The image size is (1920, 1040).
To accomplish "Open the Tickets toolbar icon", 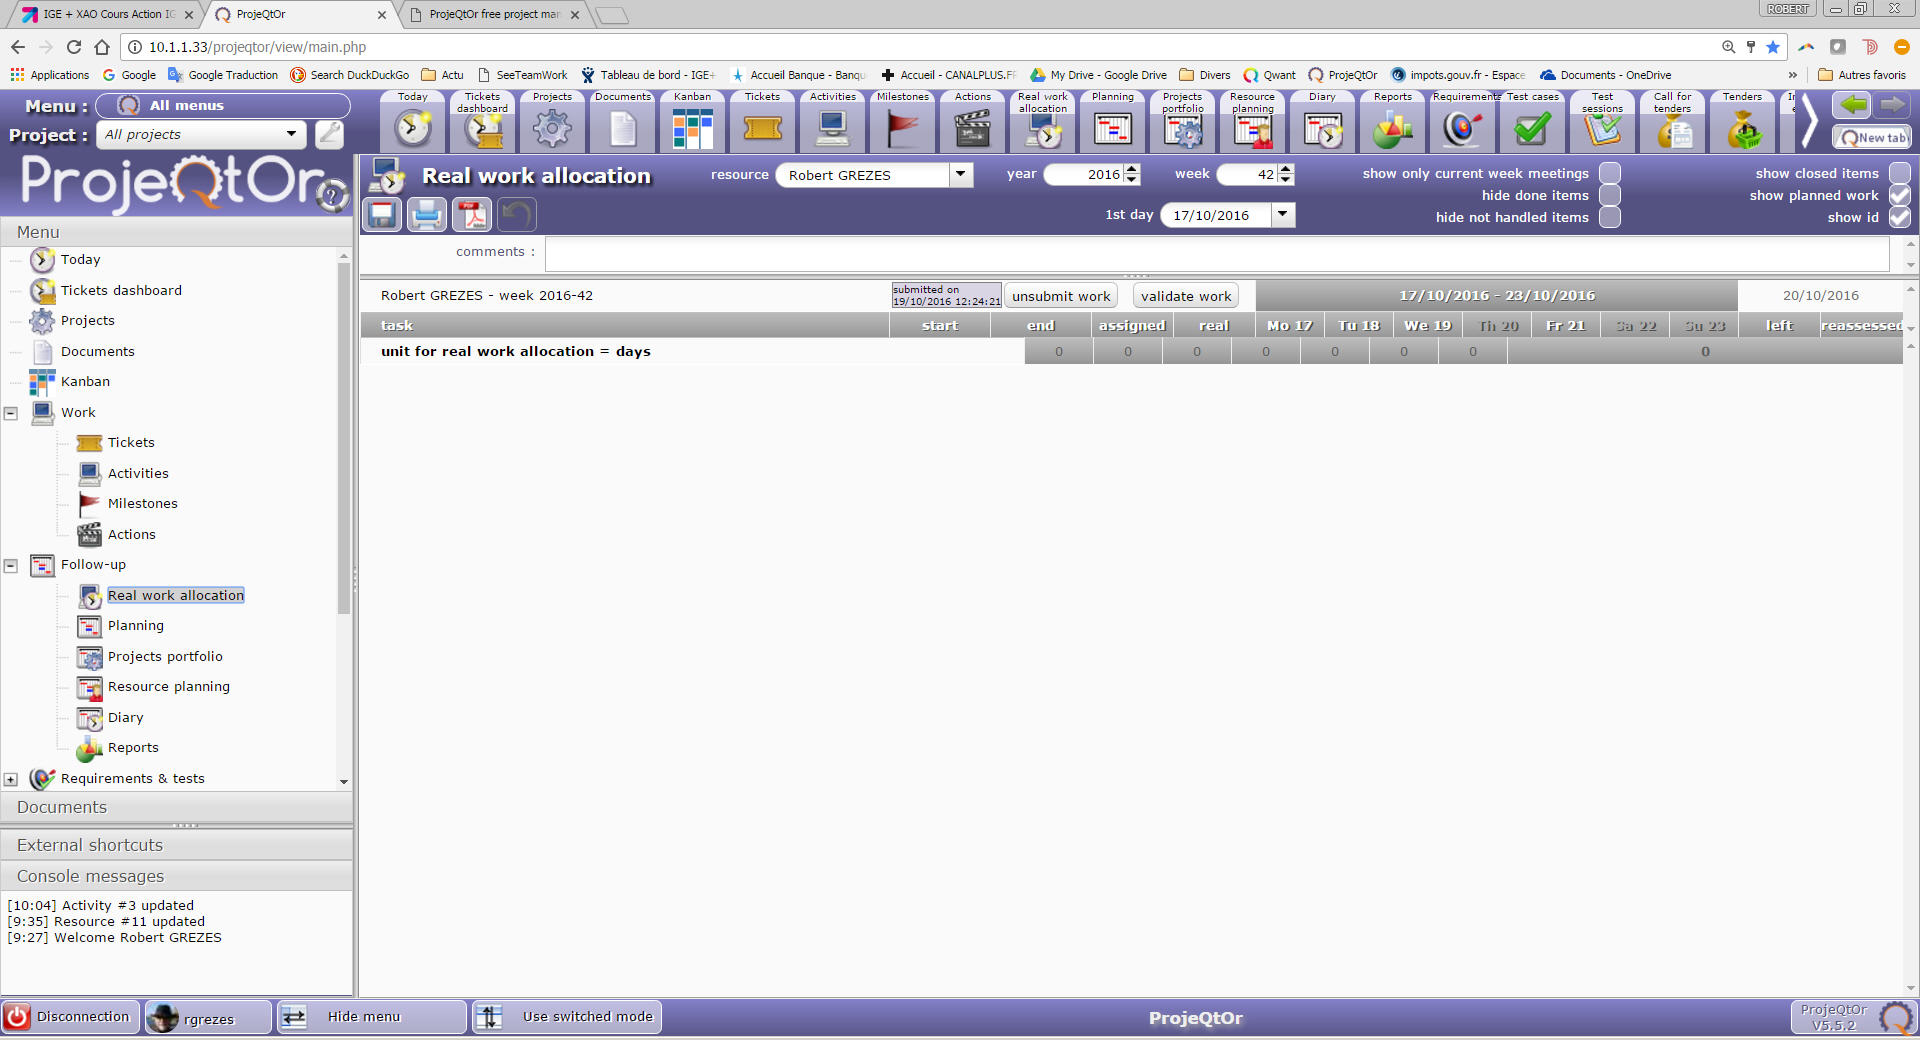I will pyautogui.click(x=762, y=121).
